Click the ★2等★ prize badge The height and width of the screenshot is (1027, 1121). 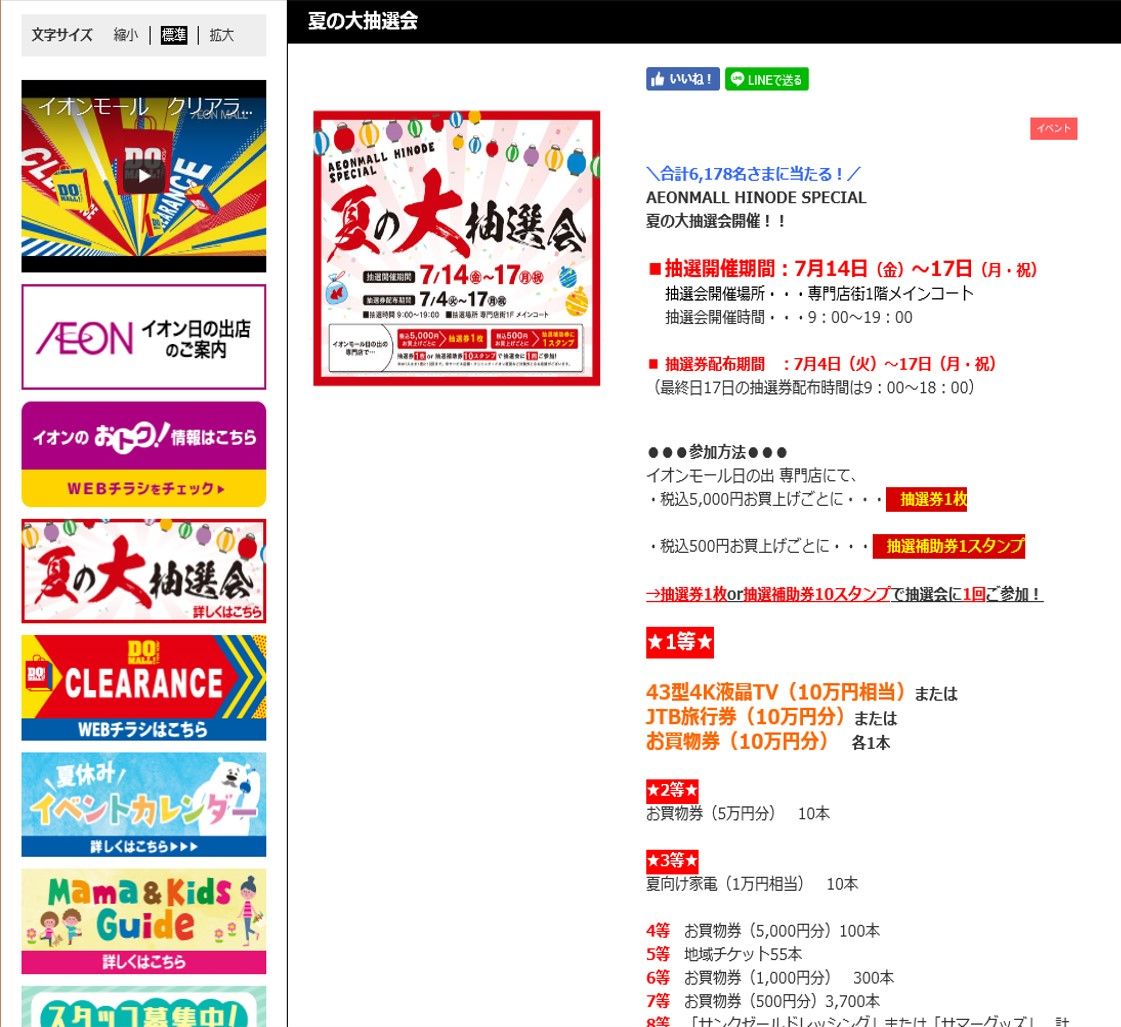coord(672,790)
